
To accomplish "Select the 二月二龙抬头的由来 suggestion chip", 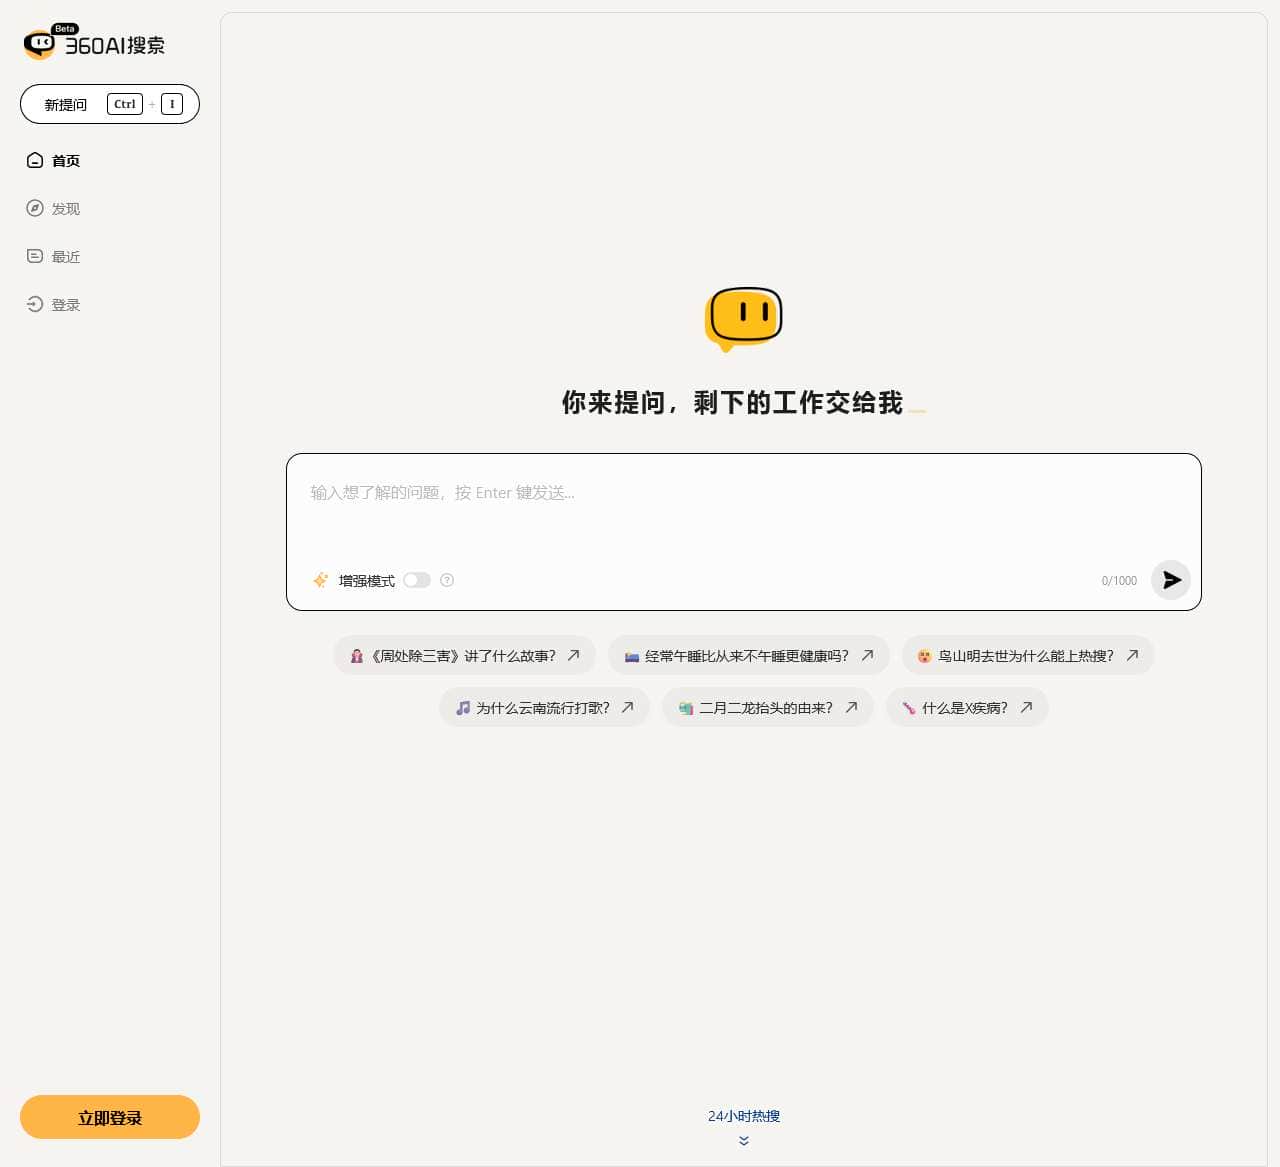I will pyautogui.click(x=767, y=707).
